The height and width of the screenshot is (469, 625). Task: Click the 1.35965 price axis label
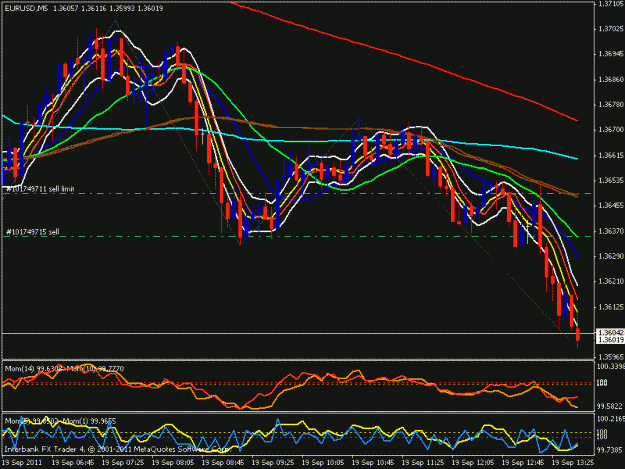(x=611, y=356)
